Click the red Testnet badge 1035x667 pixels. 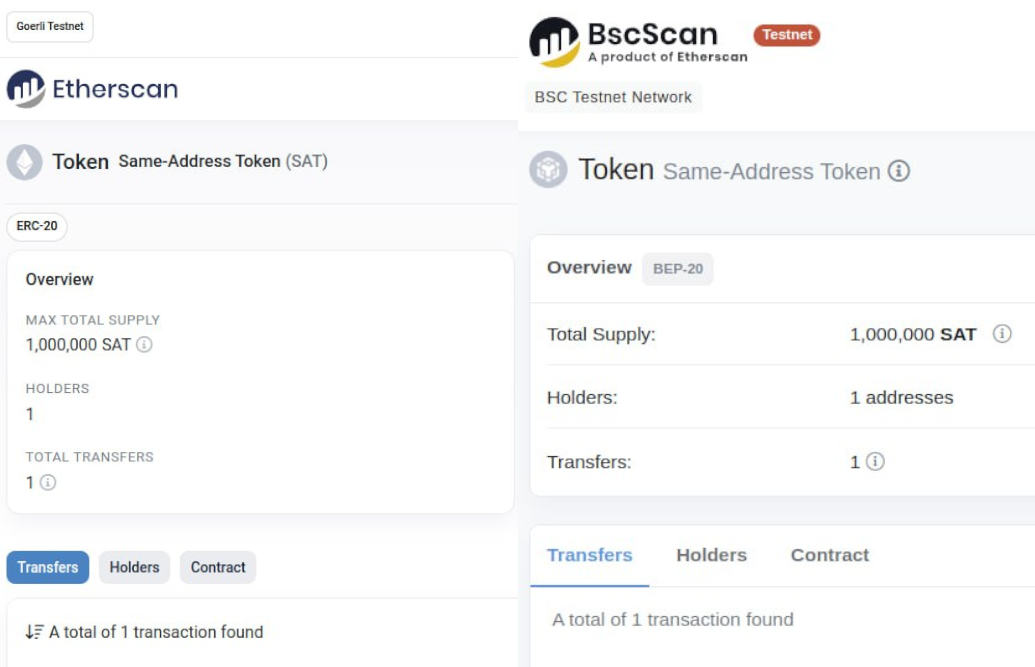(x=787, y=35)
